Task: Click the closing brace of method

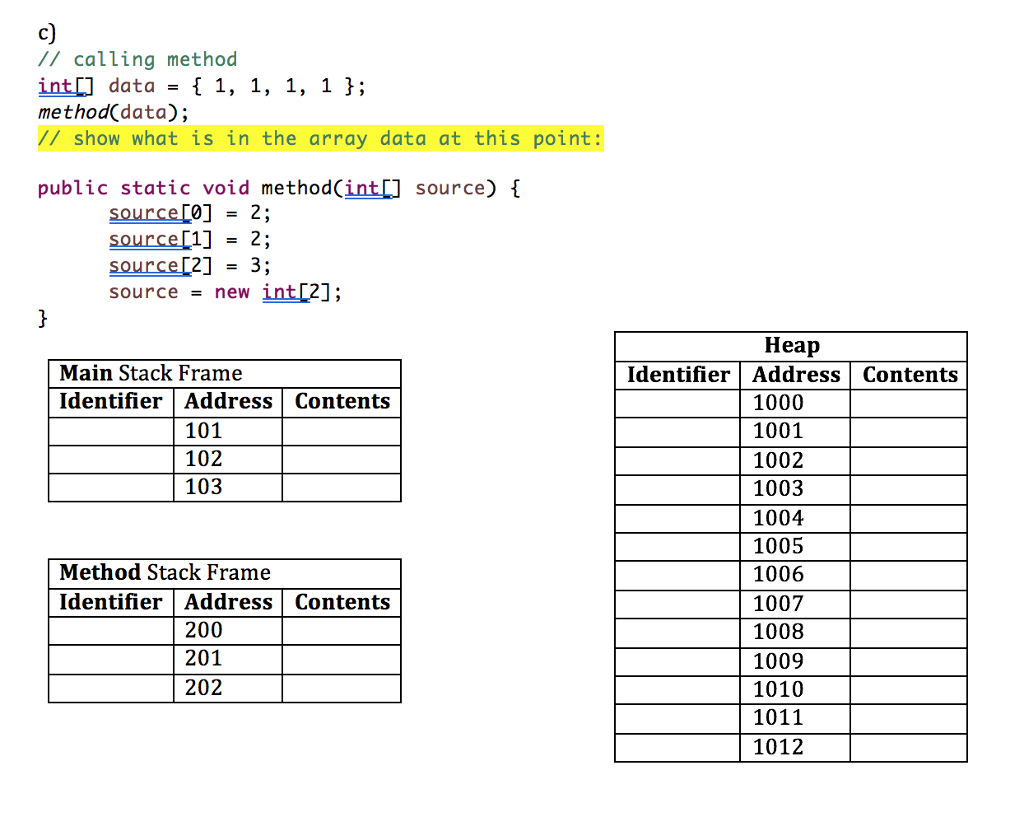Action: (x=42, y=317)
